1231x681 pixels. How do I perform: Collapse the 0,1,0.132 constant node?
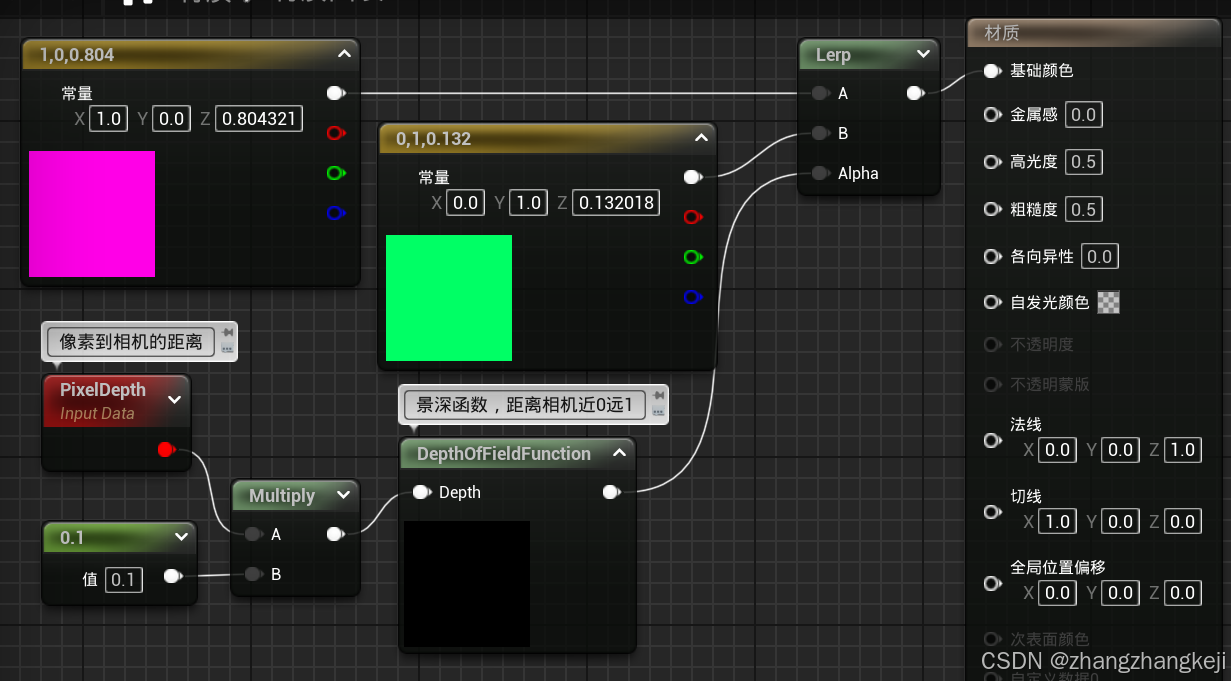[x=702, y=138]
